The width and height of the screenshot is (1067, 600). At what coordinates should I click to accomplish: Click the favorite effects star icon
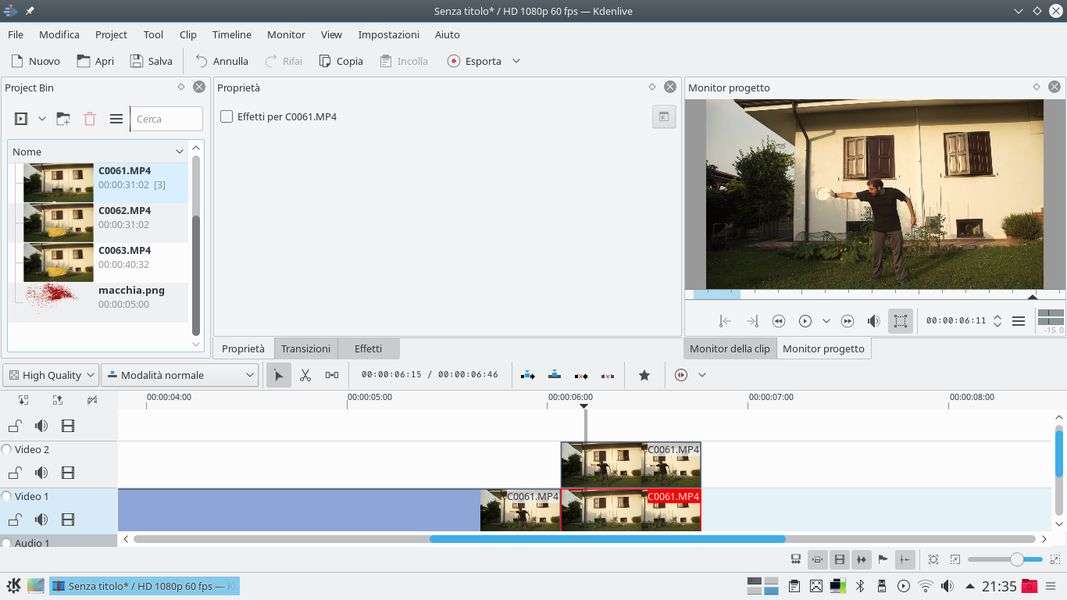pyautogui.click(x=644, y=375)
